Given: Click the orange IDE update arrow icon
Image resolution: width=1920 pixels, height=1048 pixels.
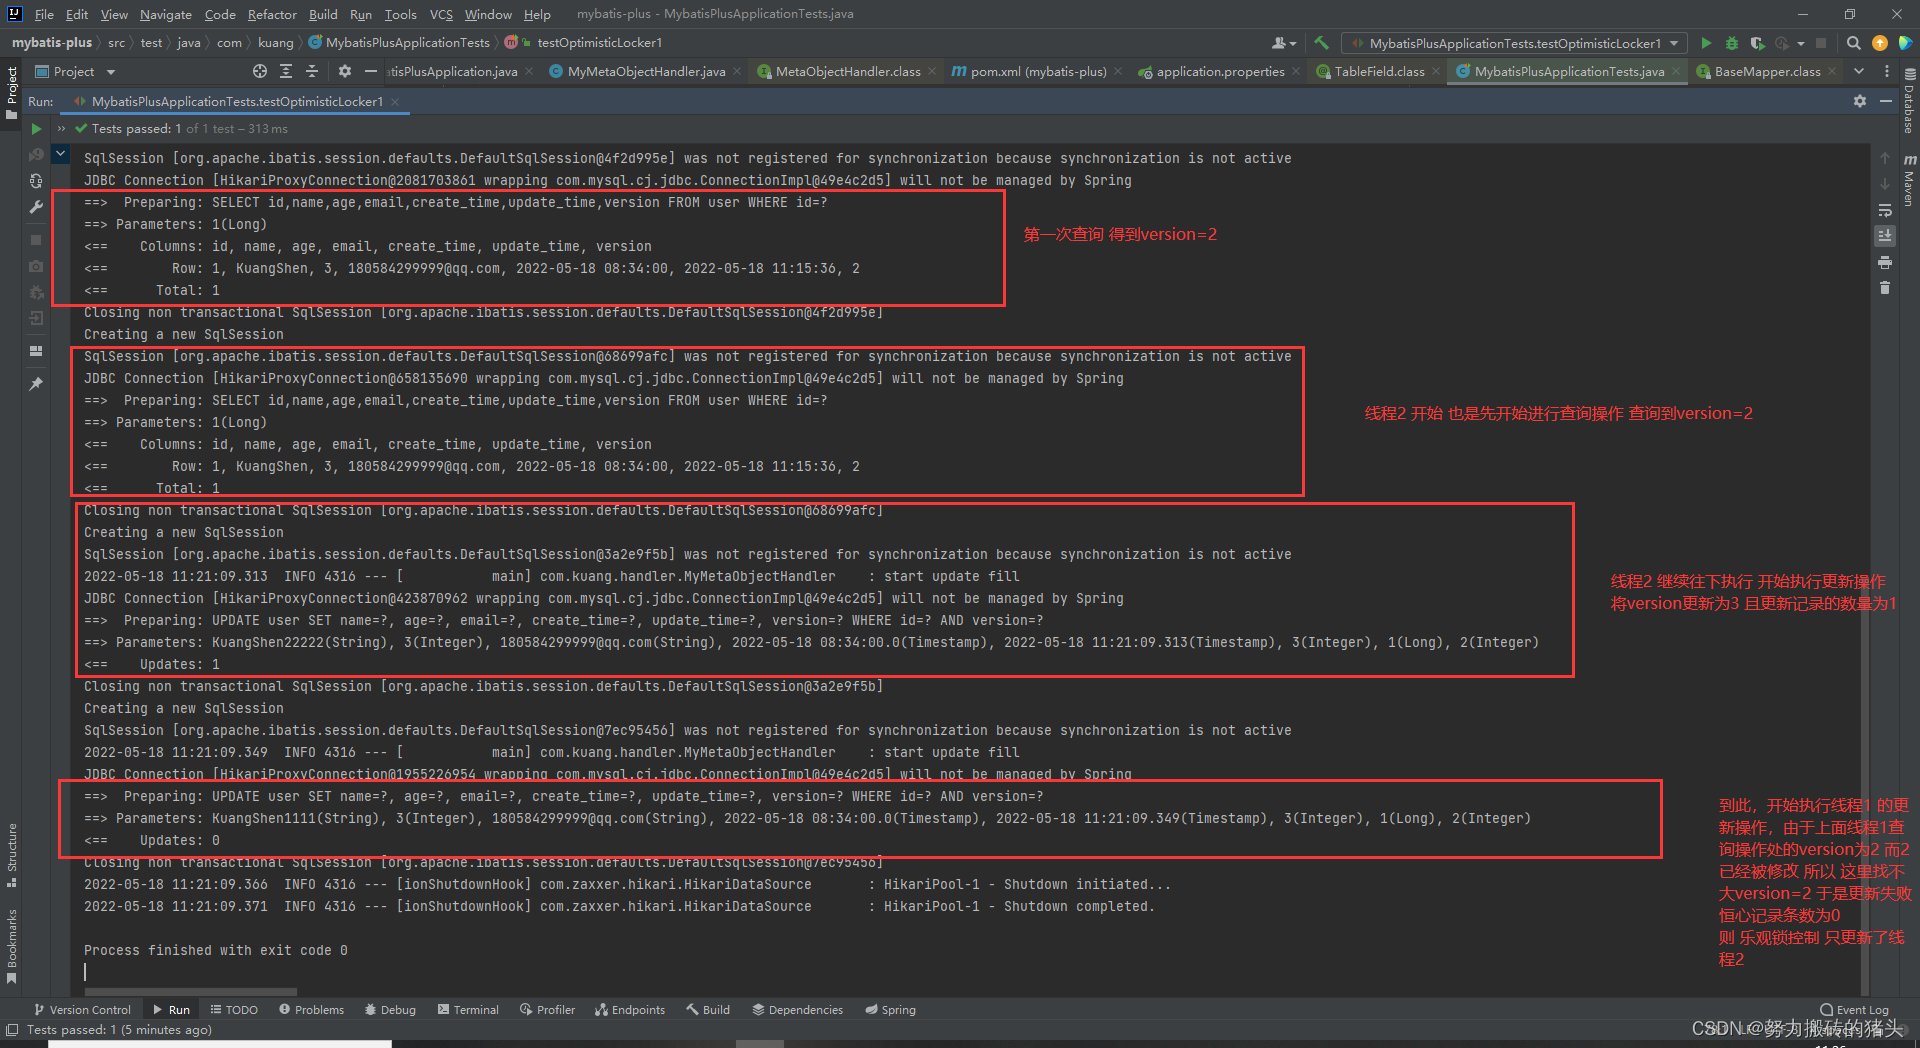Looking at the screenshot, I should point(1880,43).
